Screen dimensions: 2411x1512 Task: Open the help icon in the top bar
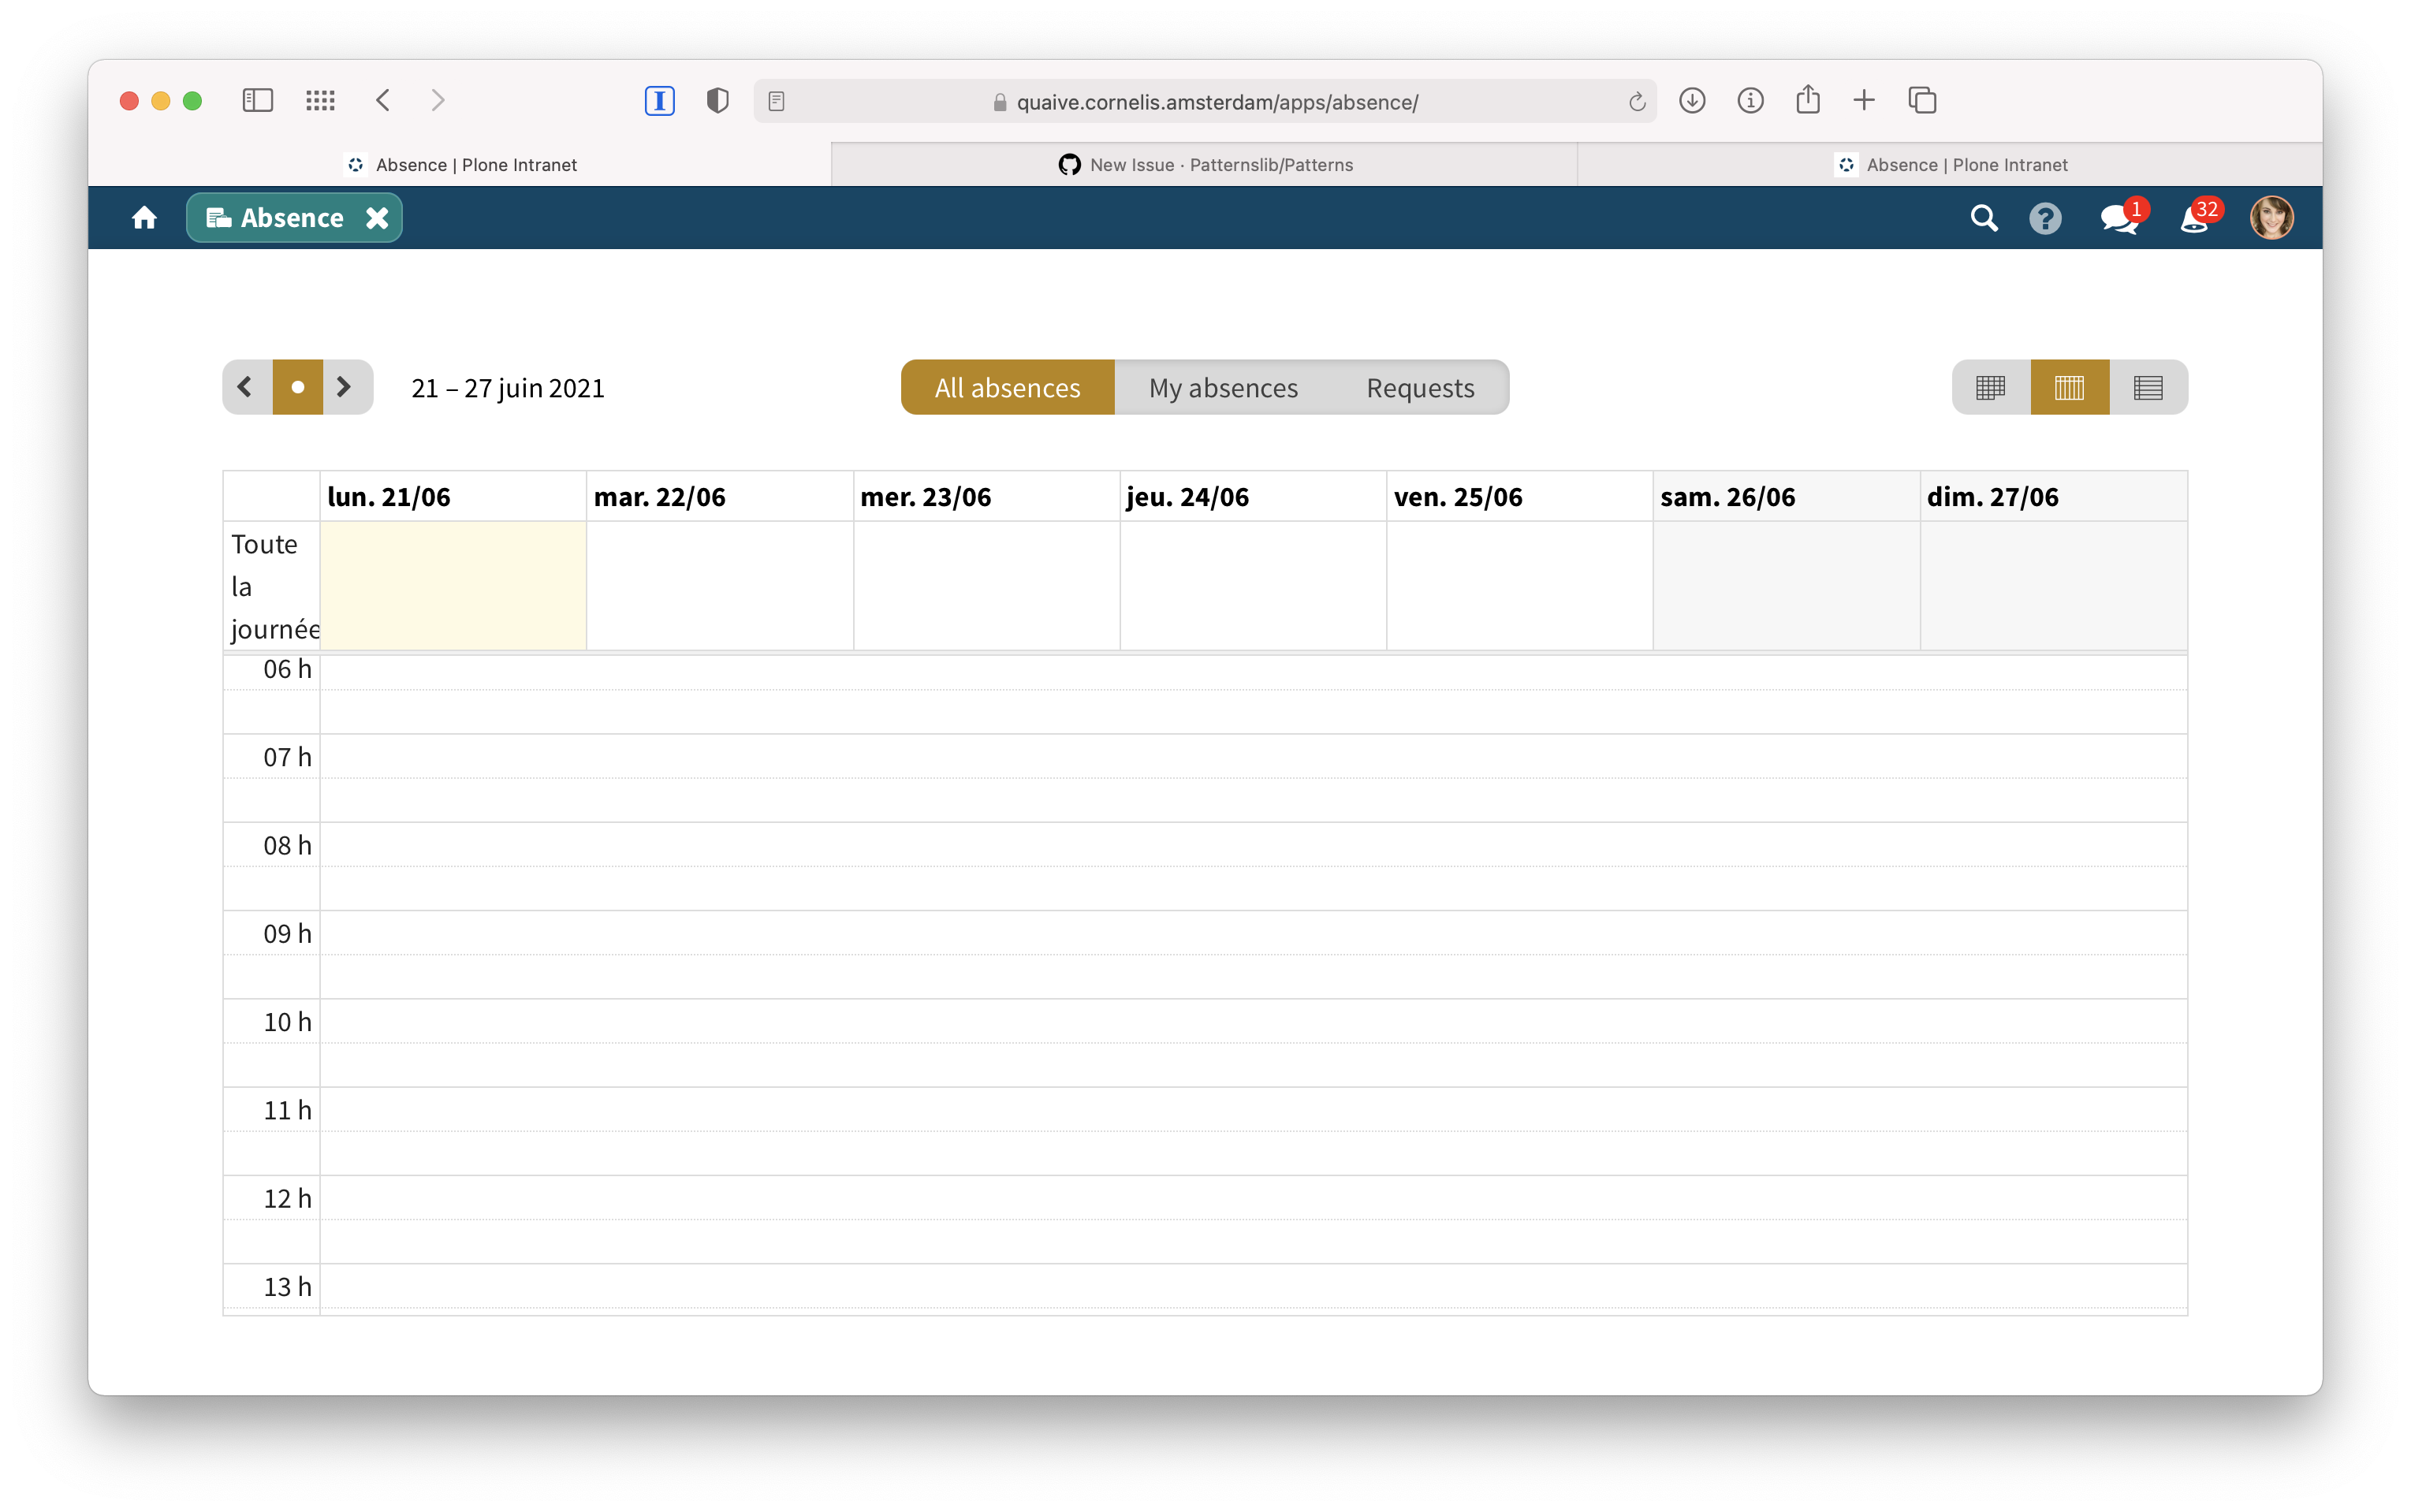2046,217
